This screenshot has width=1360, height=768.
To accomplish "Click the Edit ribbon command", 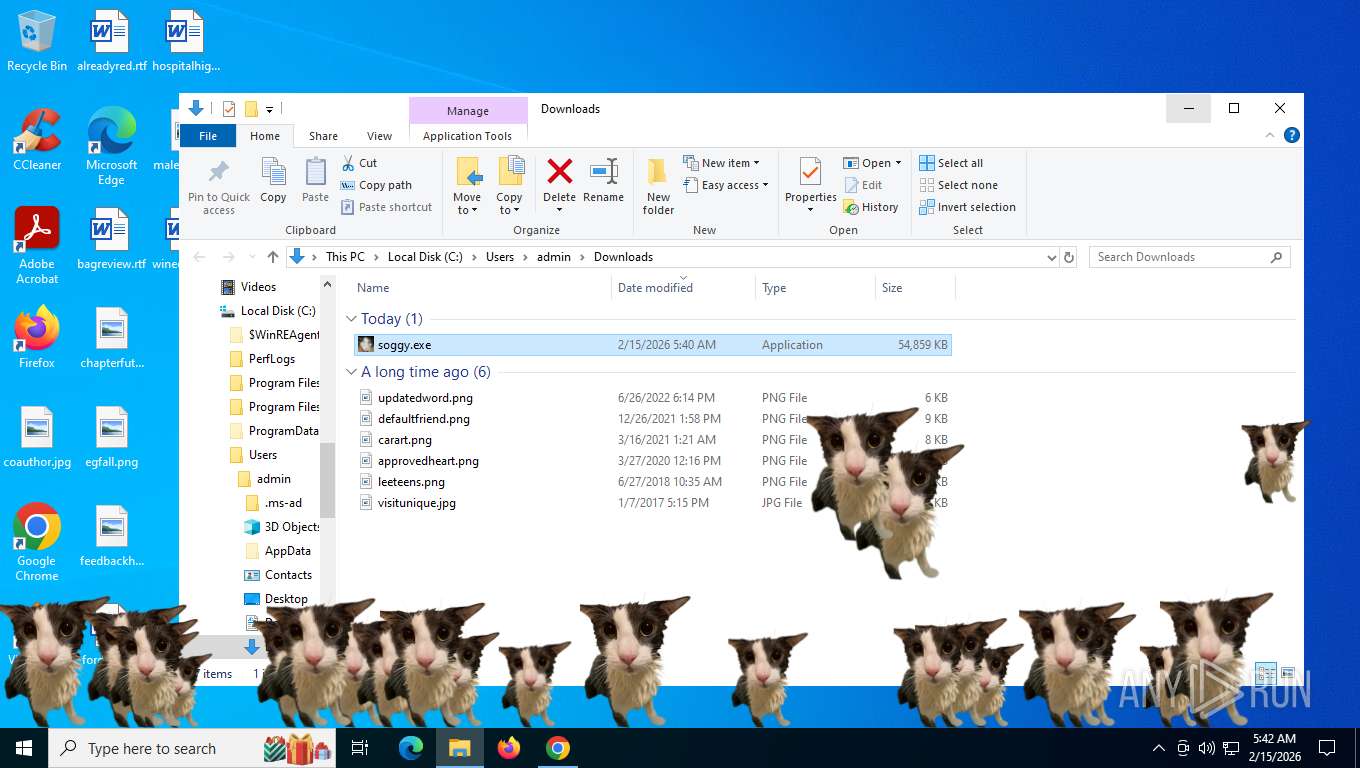I will coord(864,185).
